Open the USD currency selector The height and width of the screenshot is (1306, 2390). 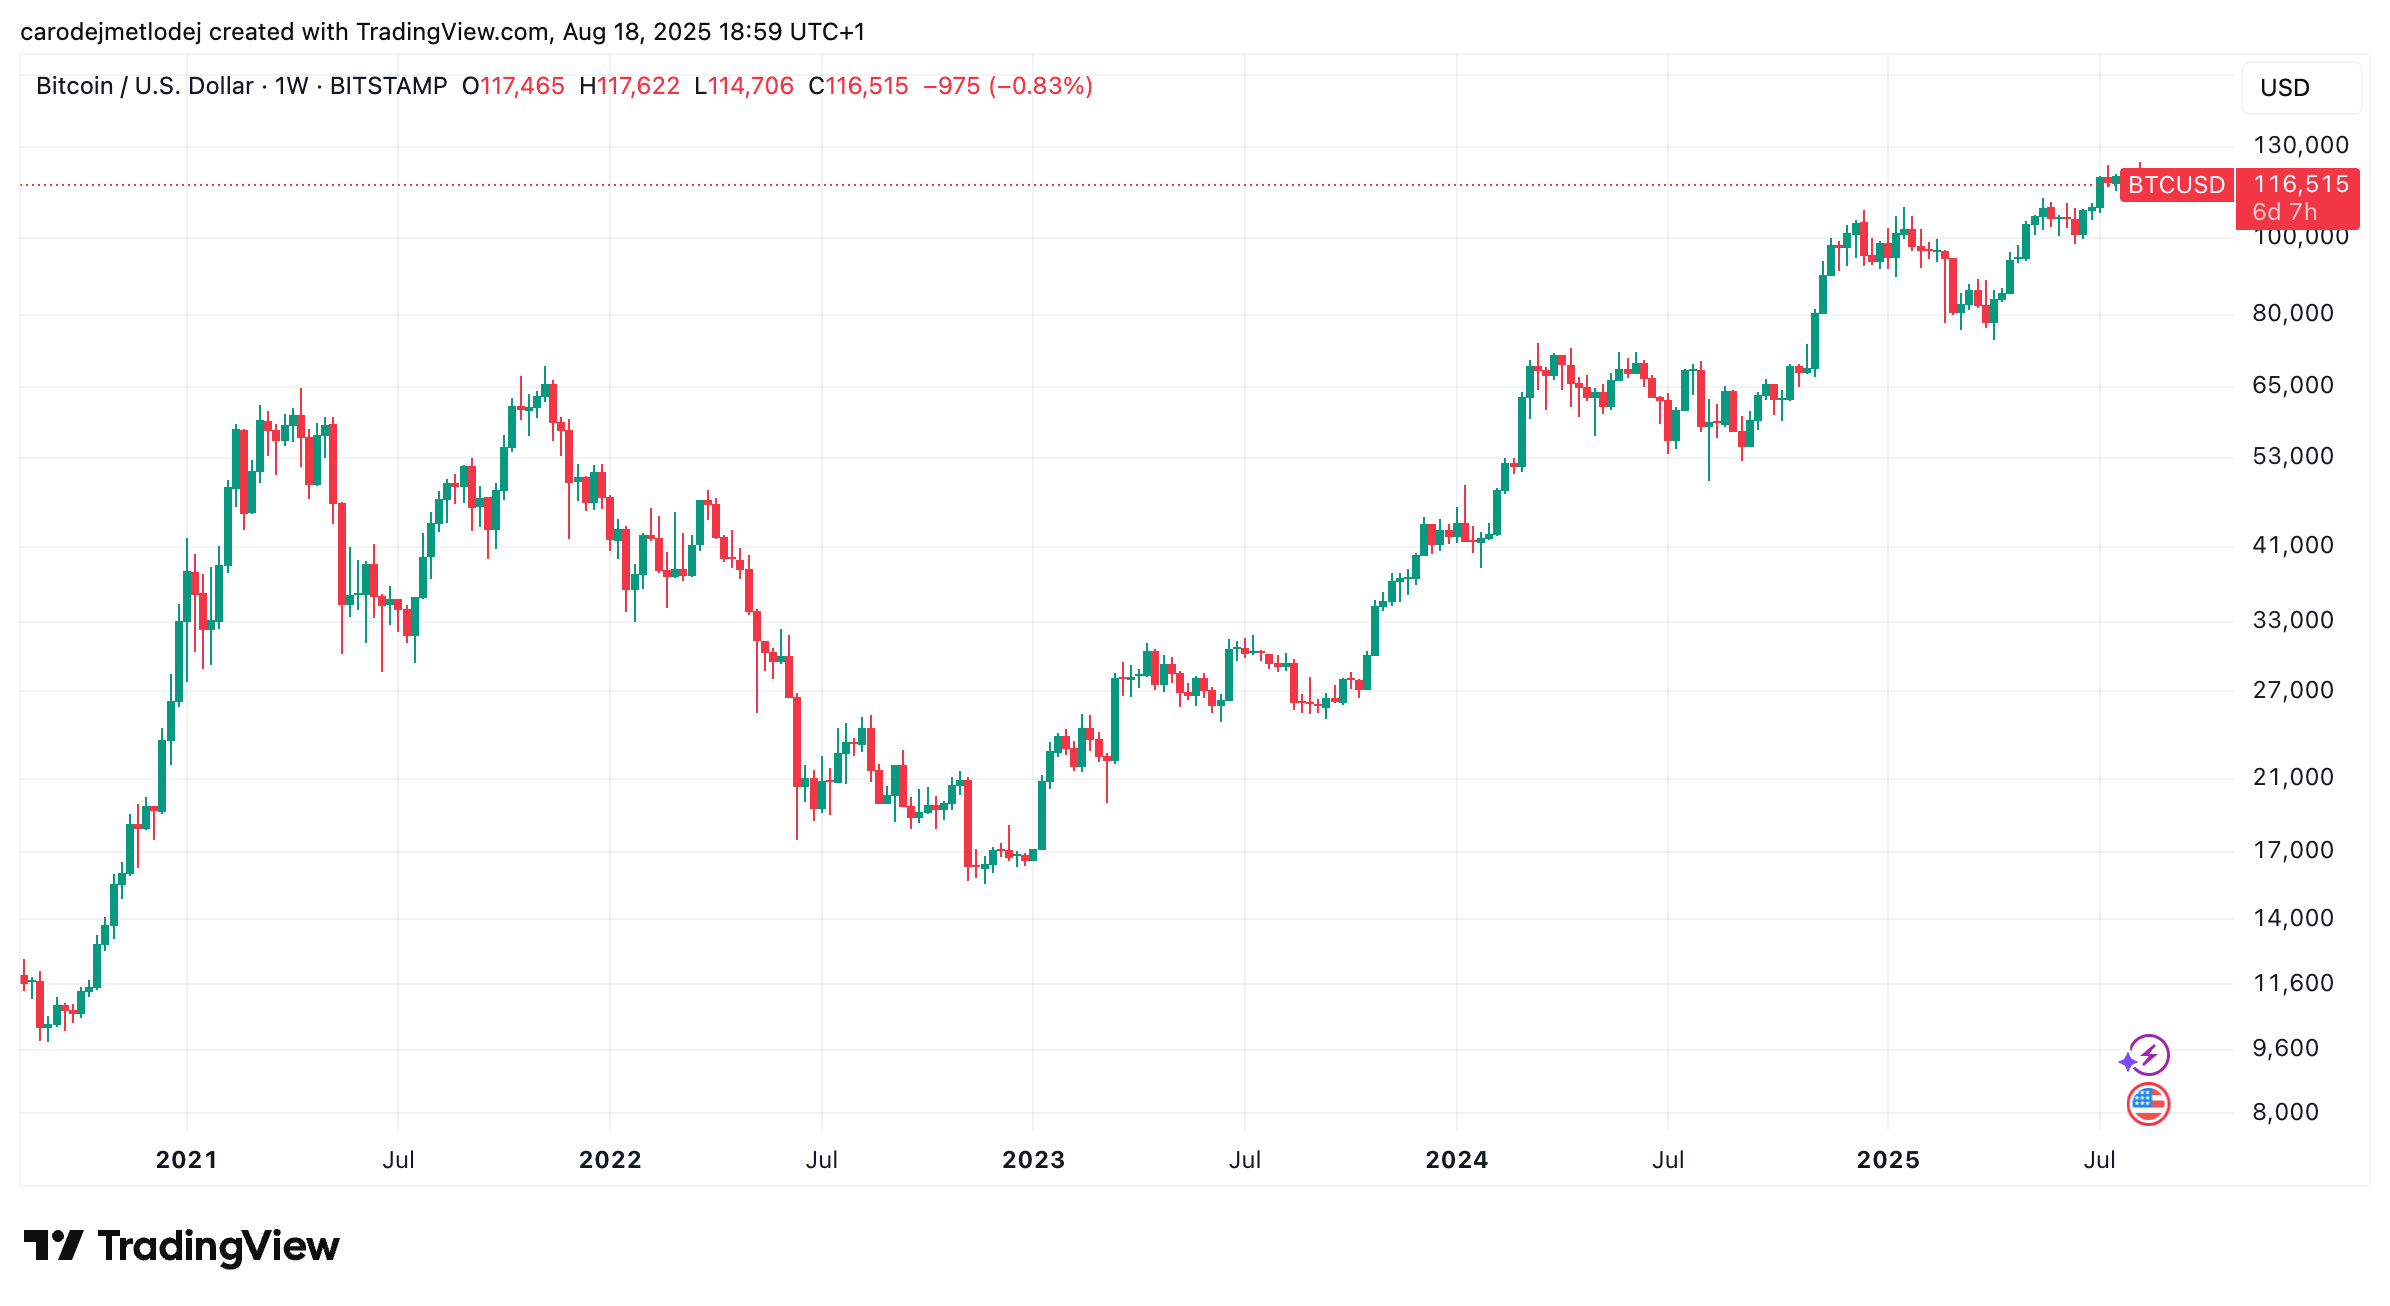point(2301,88)
